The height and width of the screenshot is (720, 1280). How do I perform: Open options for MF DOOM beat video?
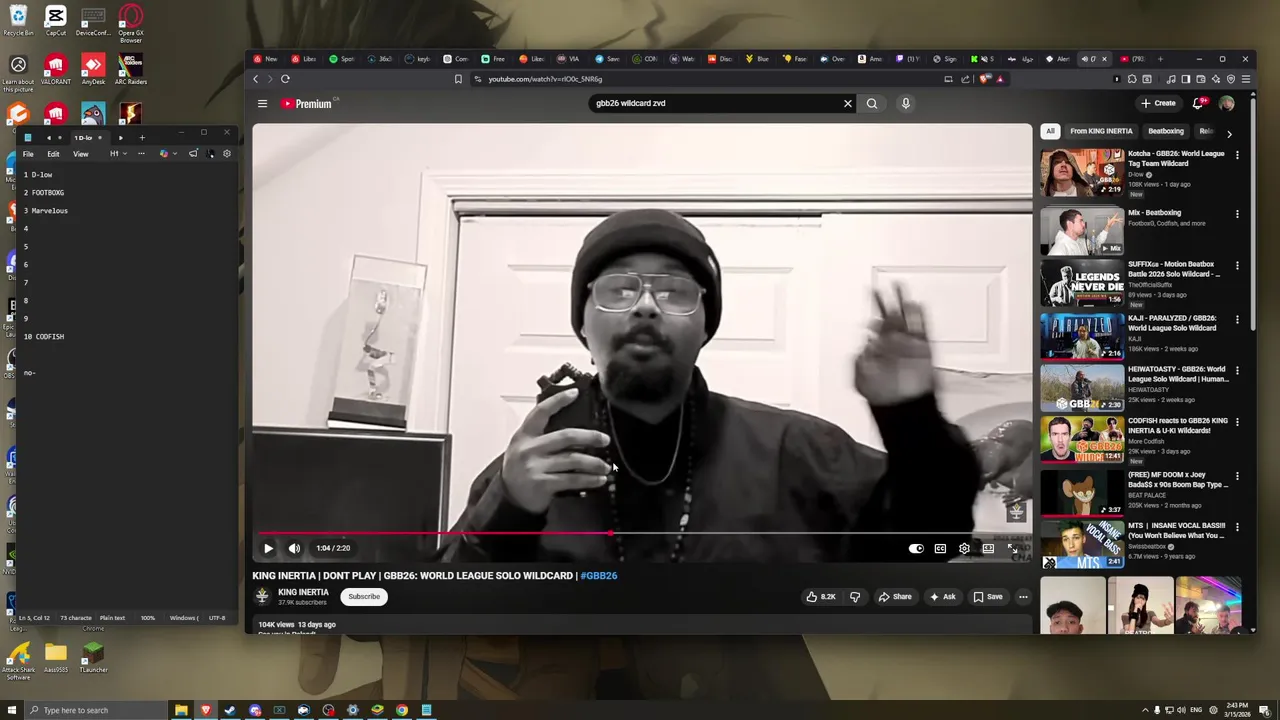(x=1237, y=476)
